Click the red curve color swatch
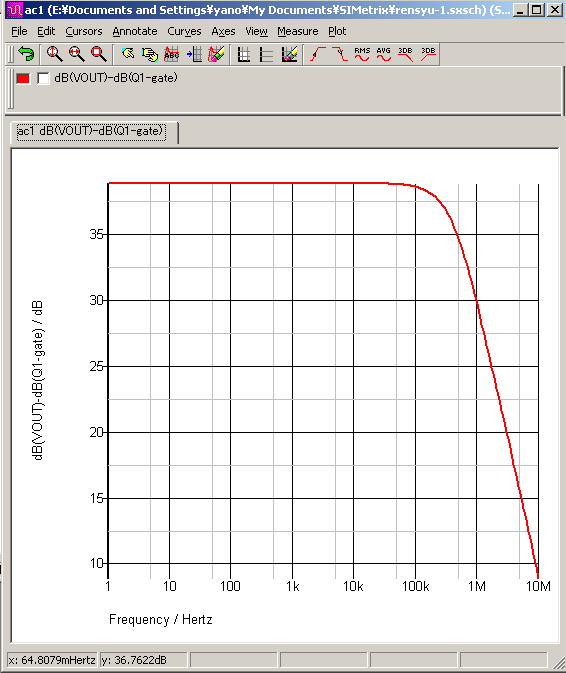This screenshot has height=673, width=566. 23,79
